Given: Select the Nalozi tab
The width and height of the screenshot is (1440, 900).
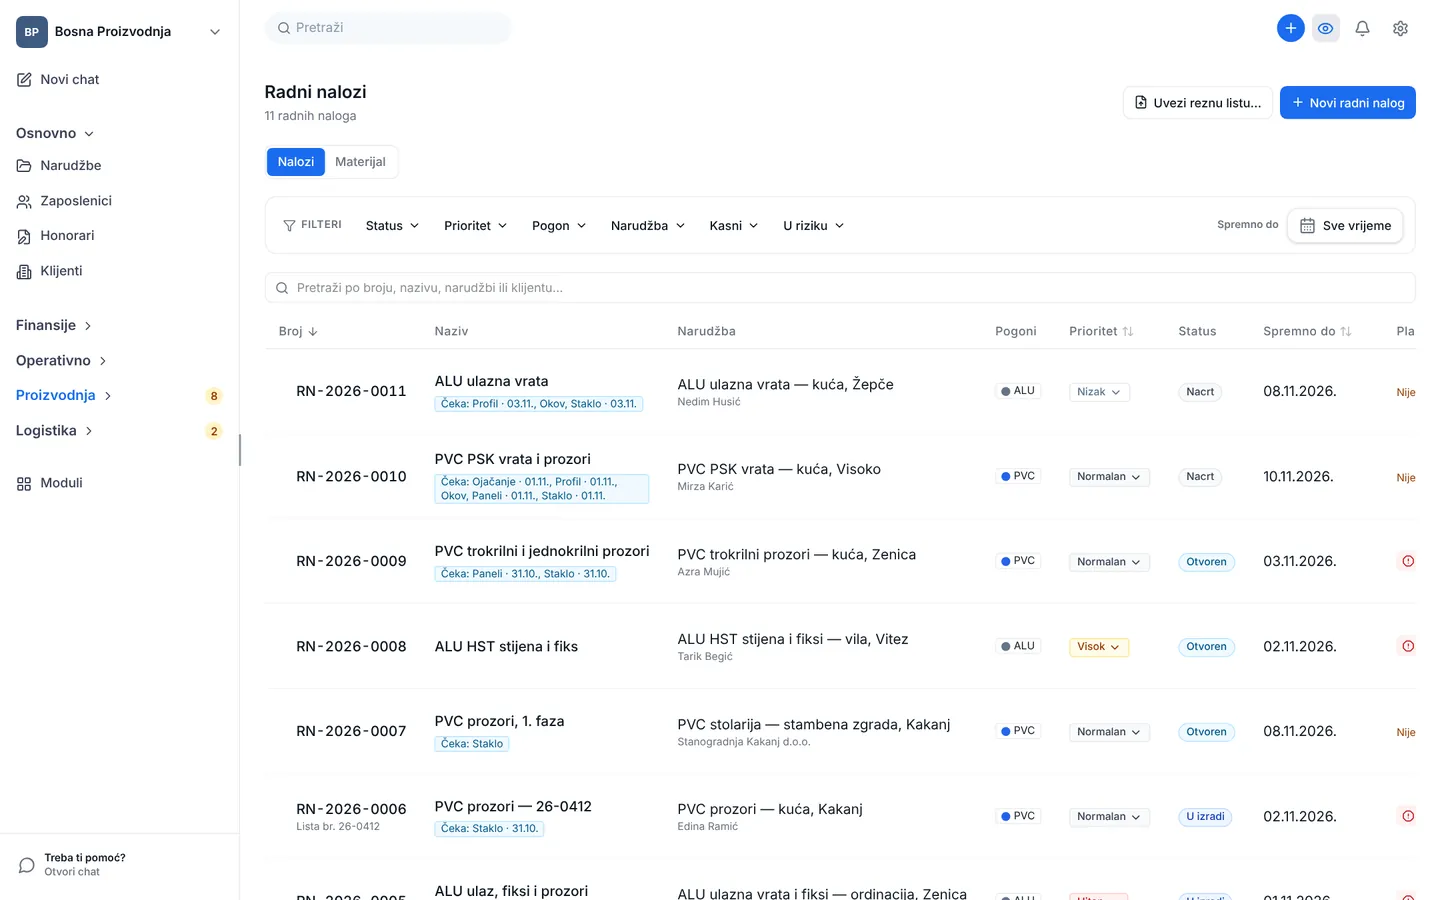Looking at the screenshot, I should (296, 162).
